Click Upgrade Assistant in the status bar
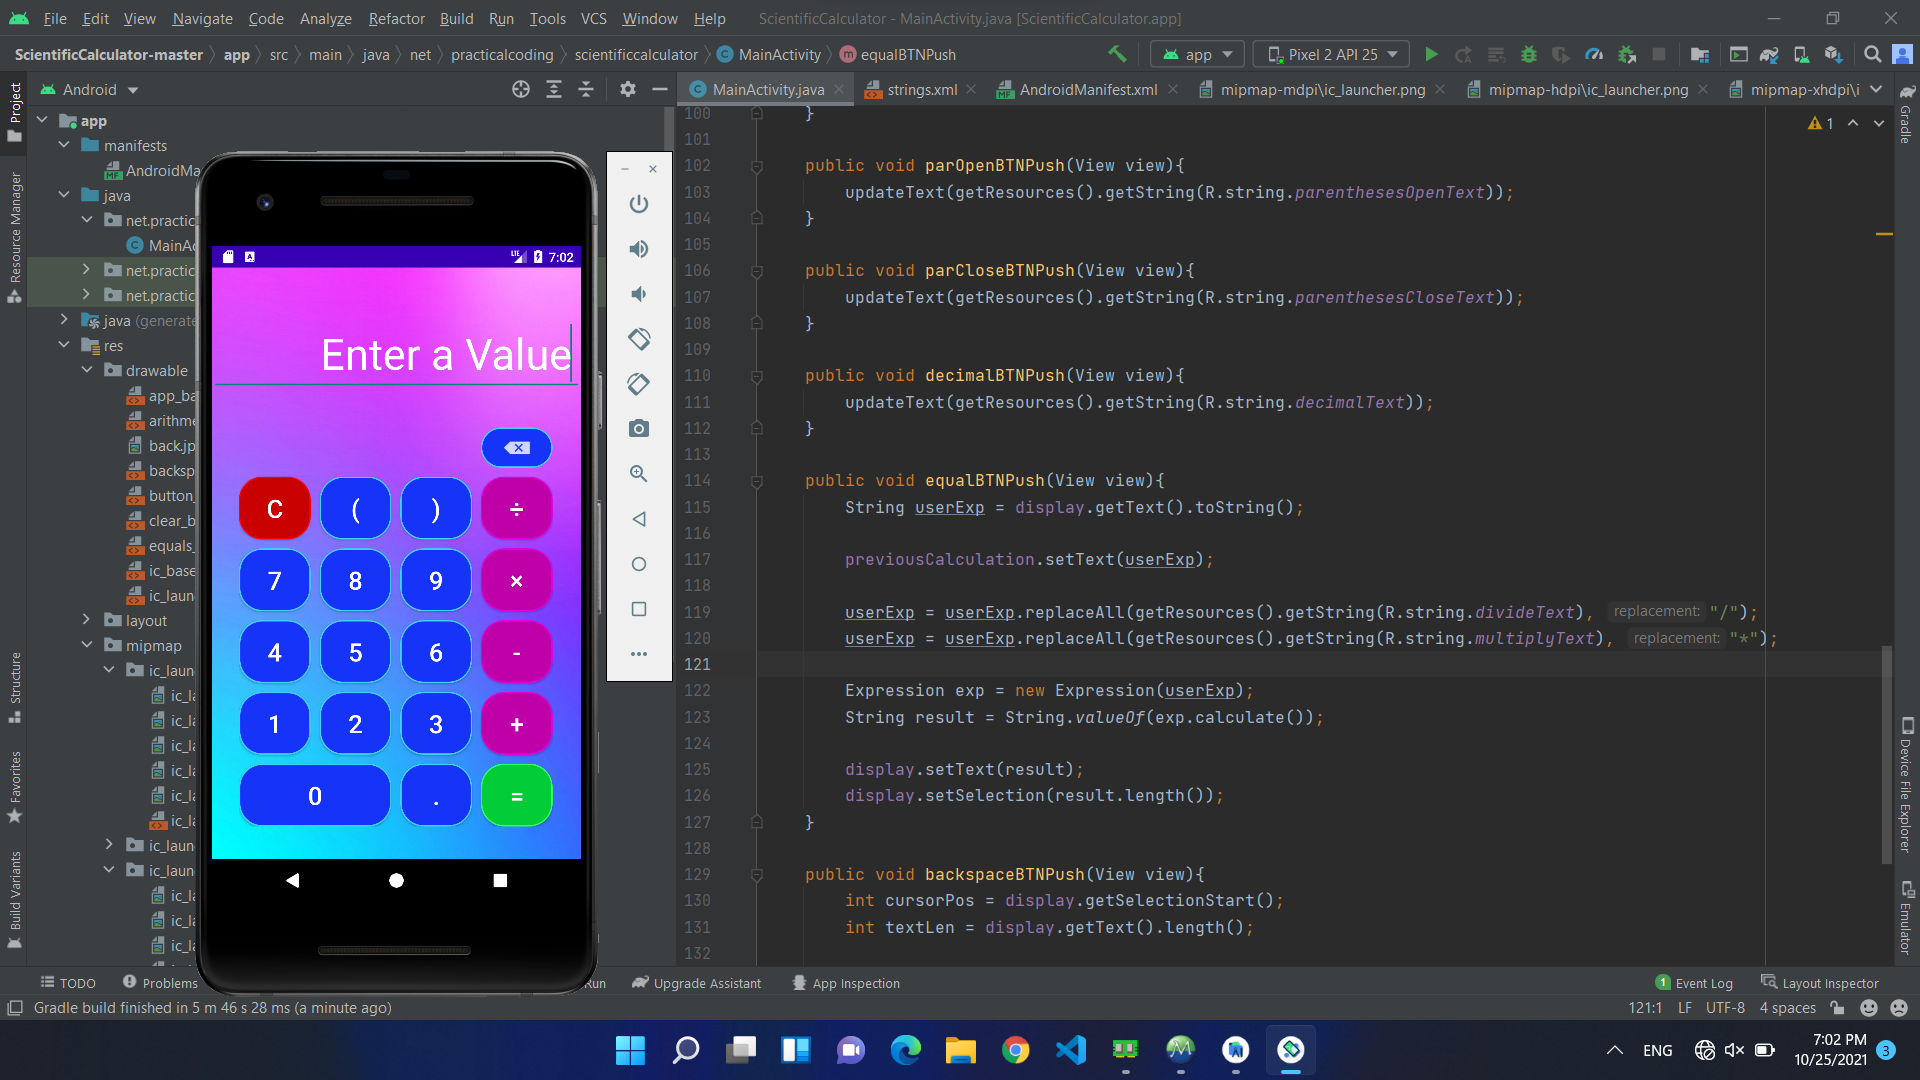The height and width of the screenshot is (1080, 1920). click(x=697, y=983)
